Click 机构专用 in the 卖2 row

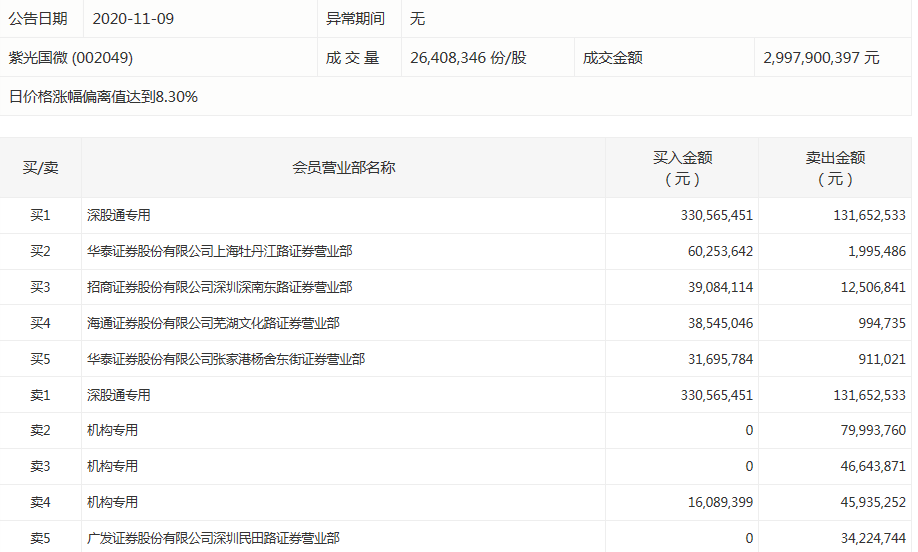click(x=112, y=431)
